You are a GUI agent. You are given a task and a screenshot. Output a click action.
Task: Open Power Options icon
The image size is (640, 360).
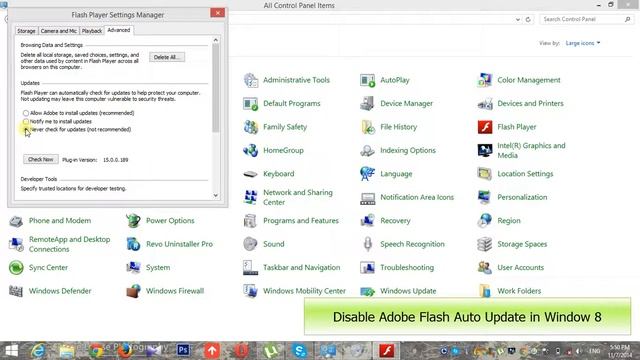[x=133, y=221]
